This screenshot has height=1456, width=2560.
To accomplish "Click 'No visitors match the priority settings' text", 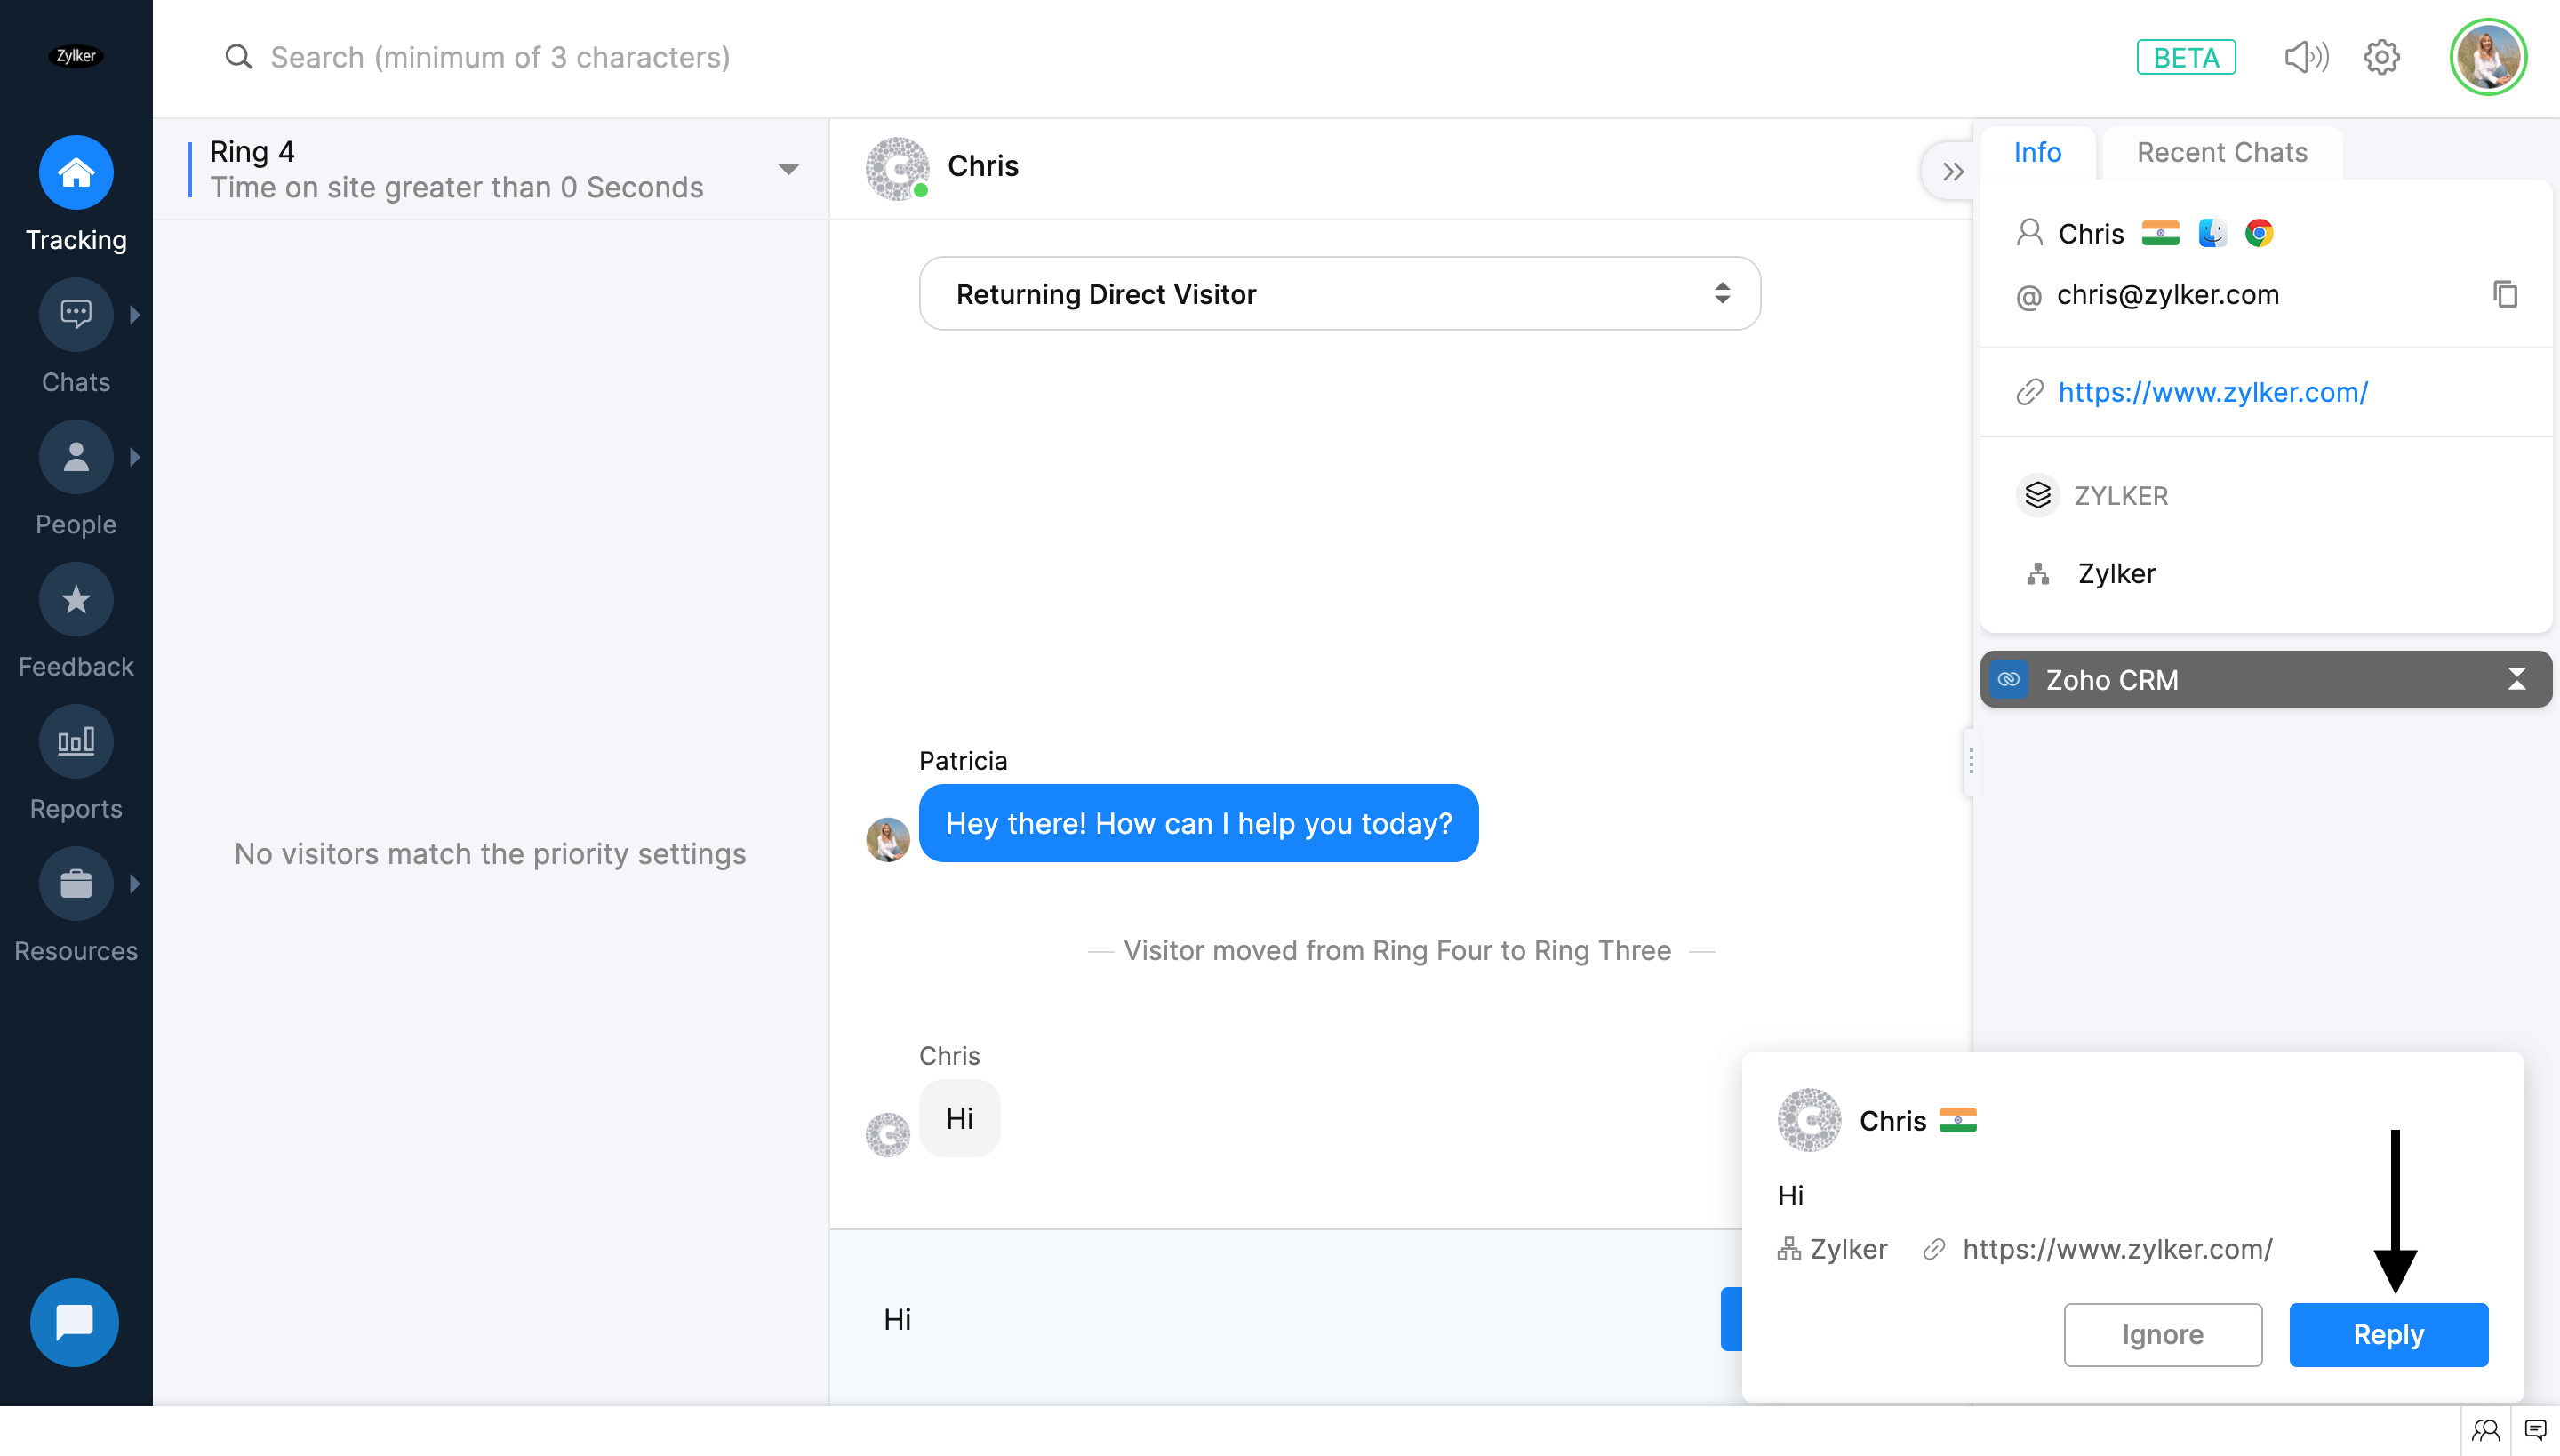I will 490,854.
